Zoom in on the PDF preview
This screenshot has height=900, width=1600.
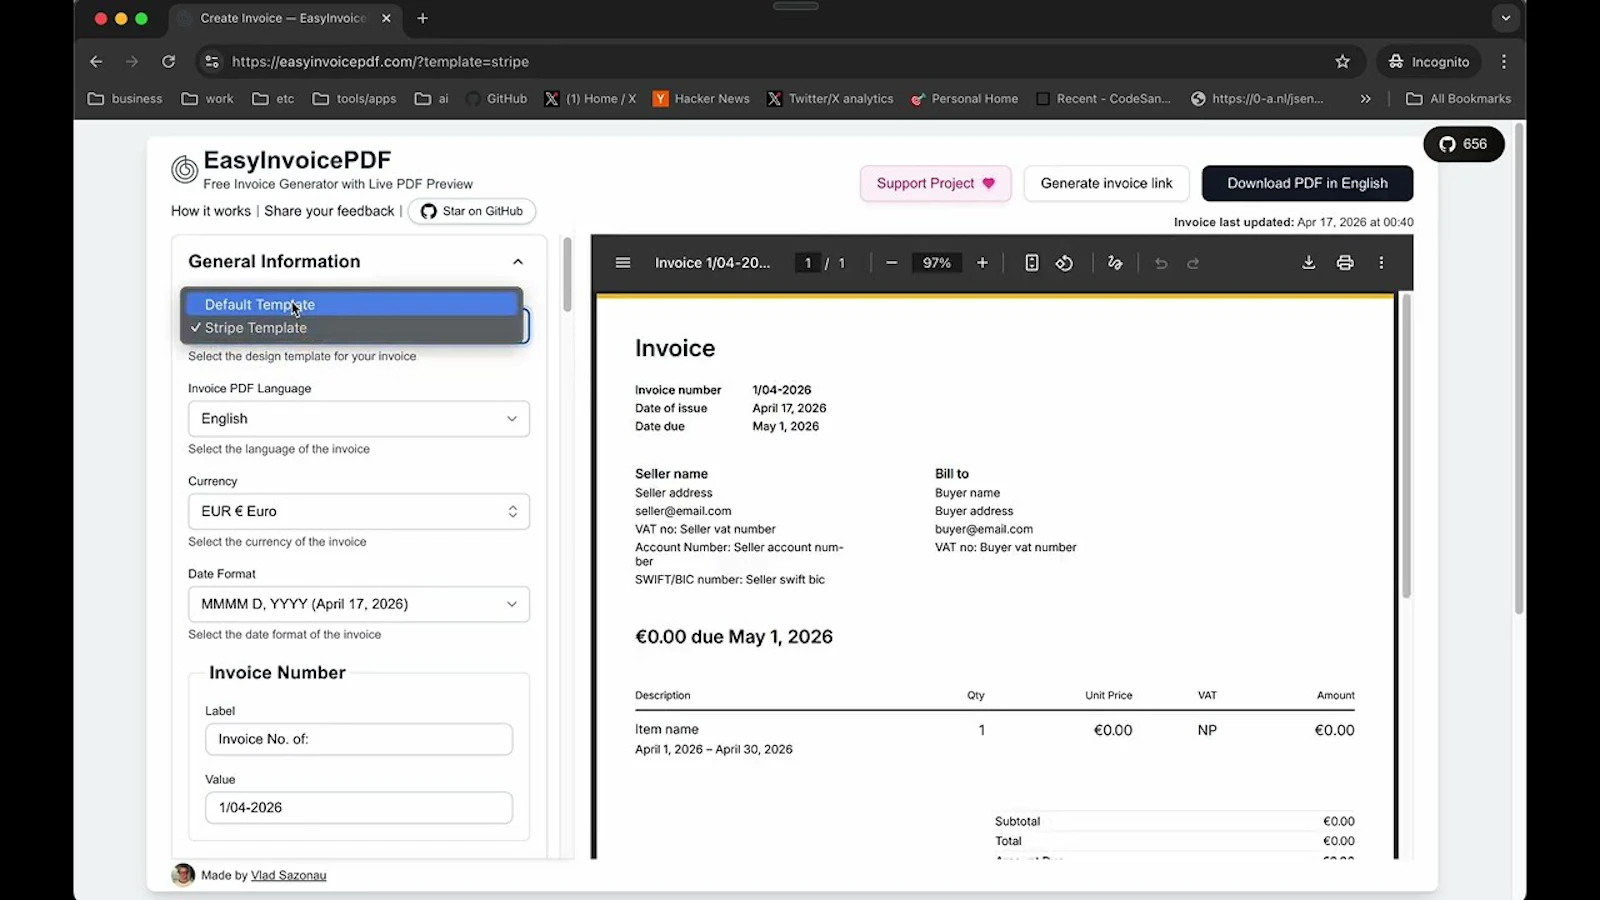pos(982,263)
